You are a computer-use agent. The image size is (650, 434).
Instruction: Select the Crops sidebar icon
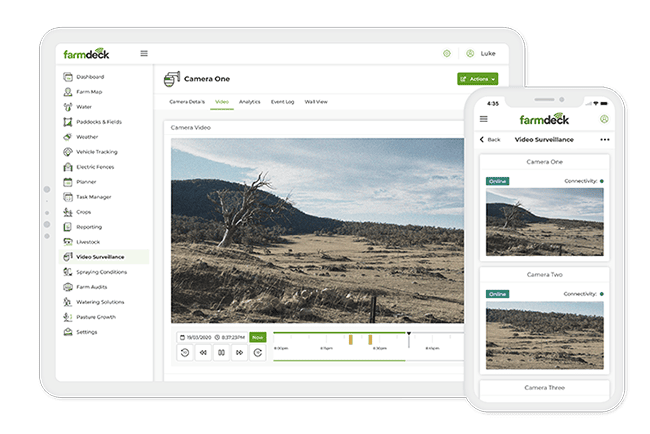pyautogui.click(x=68, y=212)
